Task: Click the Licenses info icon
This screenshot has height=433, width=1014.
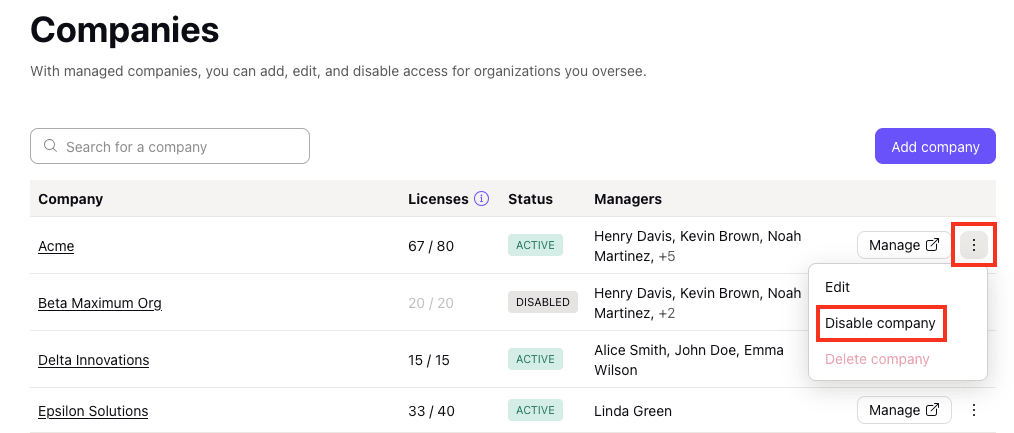Action: (481, 199)
